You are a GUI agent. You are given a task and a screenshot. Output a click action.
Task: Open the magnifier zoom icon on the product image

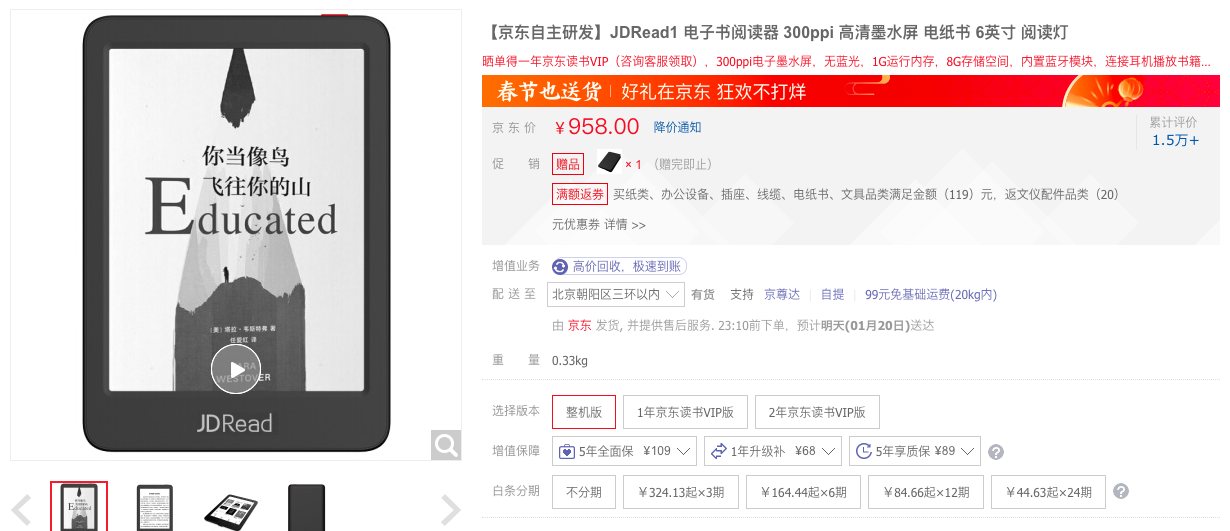pos(446,445)
